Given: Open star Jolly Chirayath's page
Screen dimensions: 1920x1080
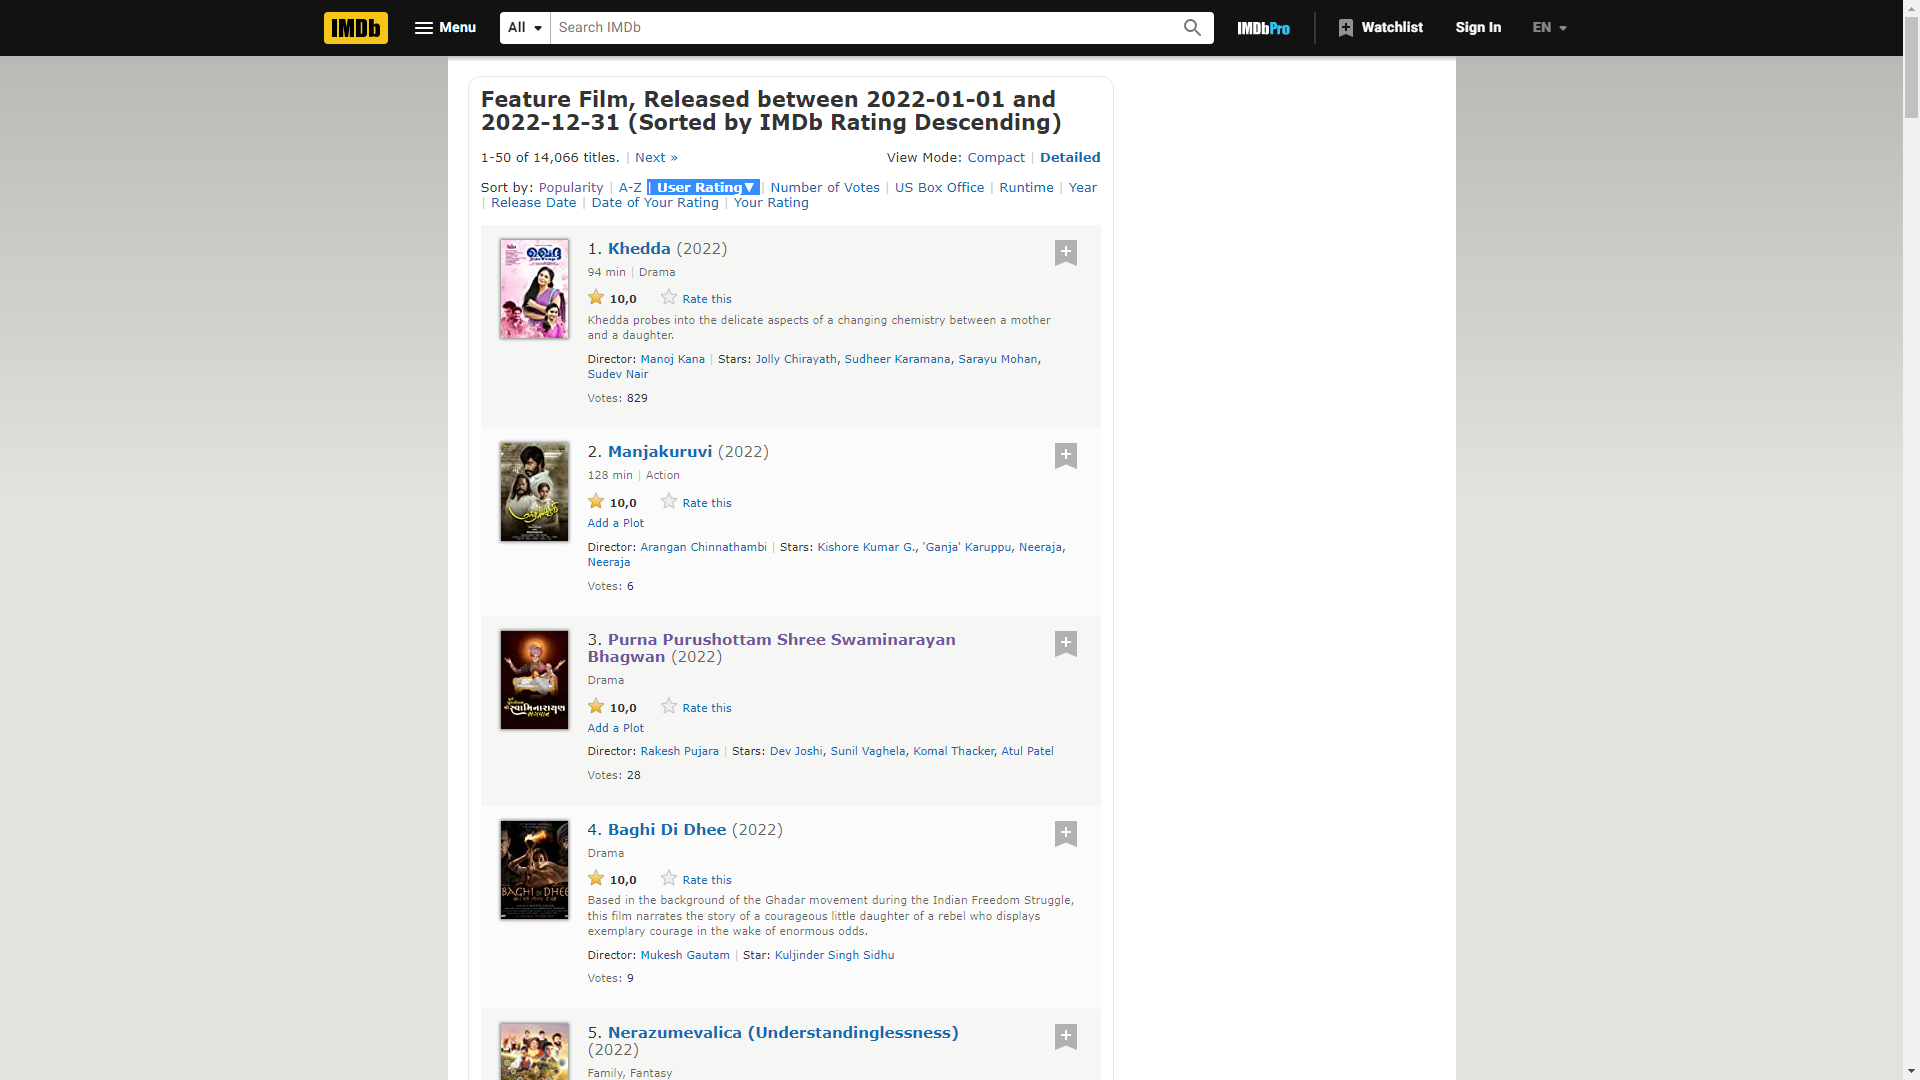Looking at the screenshot, I should pos(796,359).
